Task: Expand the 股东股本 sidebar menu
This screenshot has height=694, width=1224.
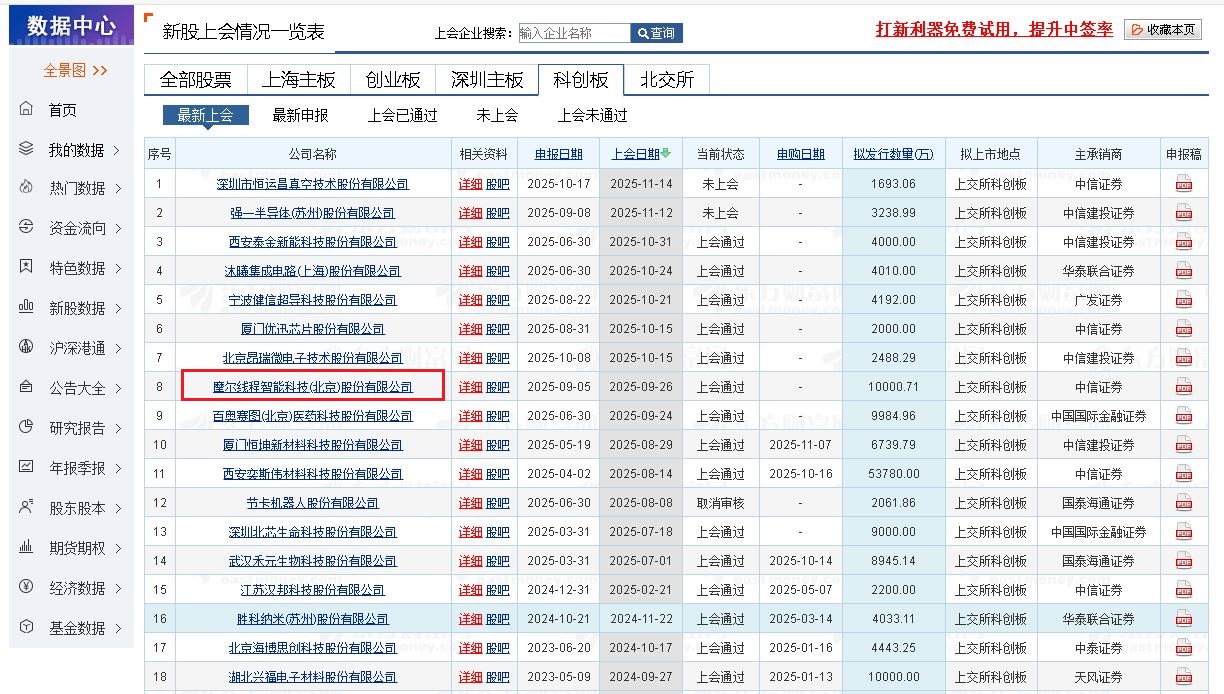Action: [116, 508]
